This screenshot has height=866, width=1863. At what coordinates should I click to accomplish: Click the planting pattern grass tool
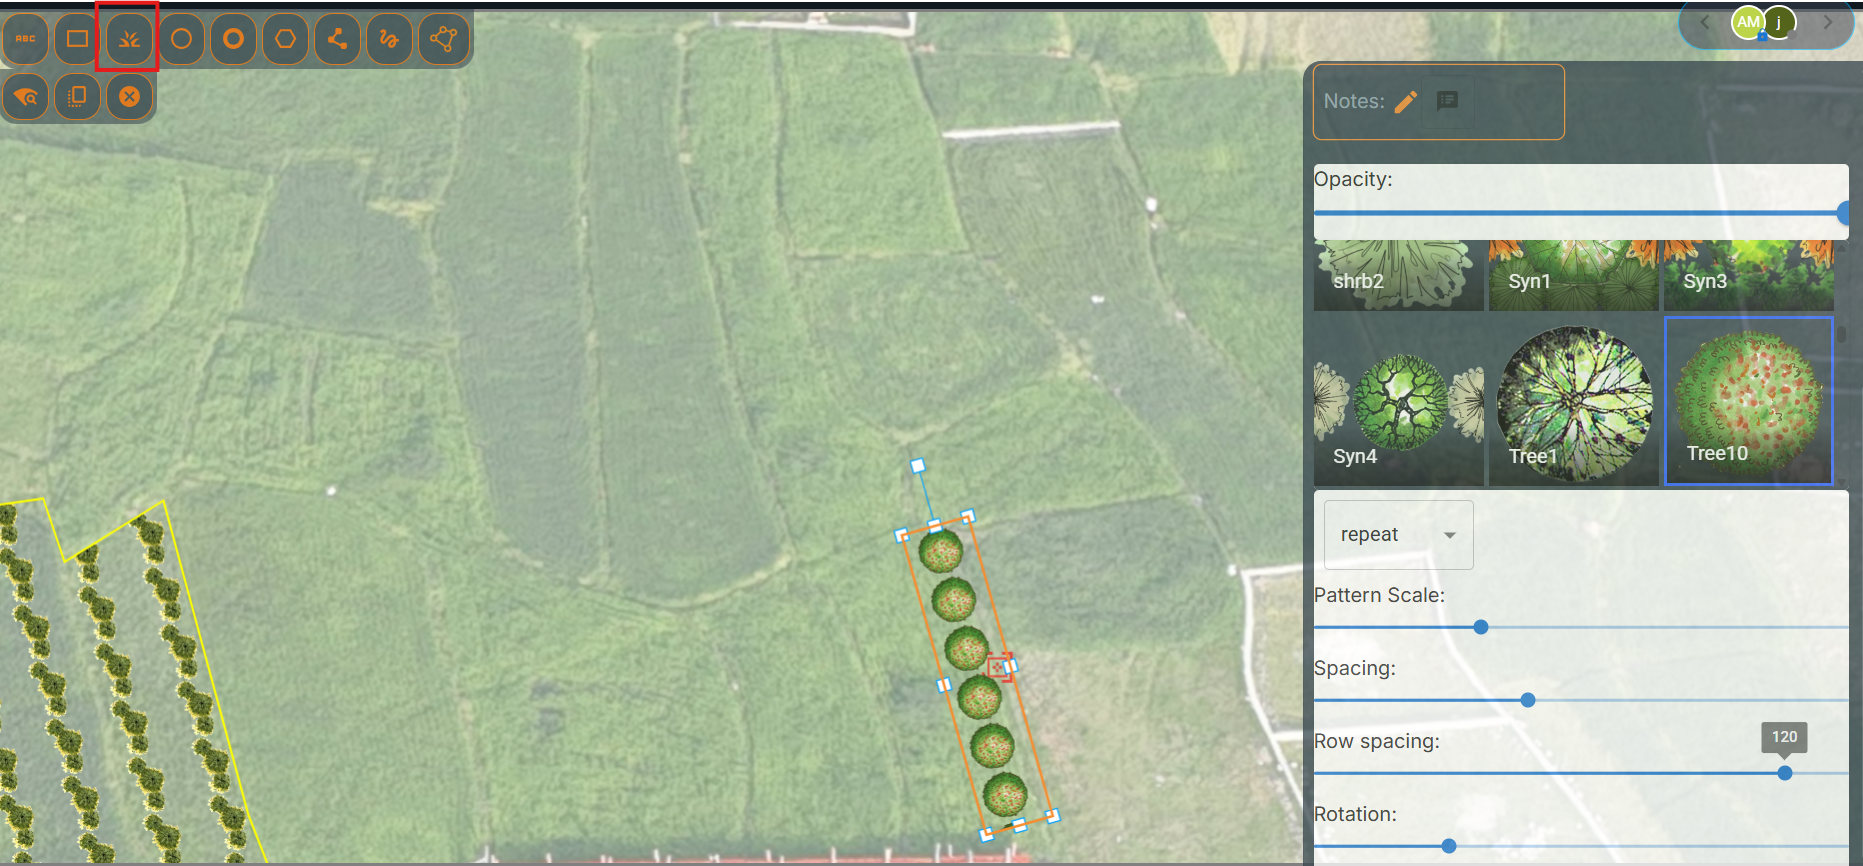pyautogui.click(x=129, y=39)
